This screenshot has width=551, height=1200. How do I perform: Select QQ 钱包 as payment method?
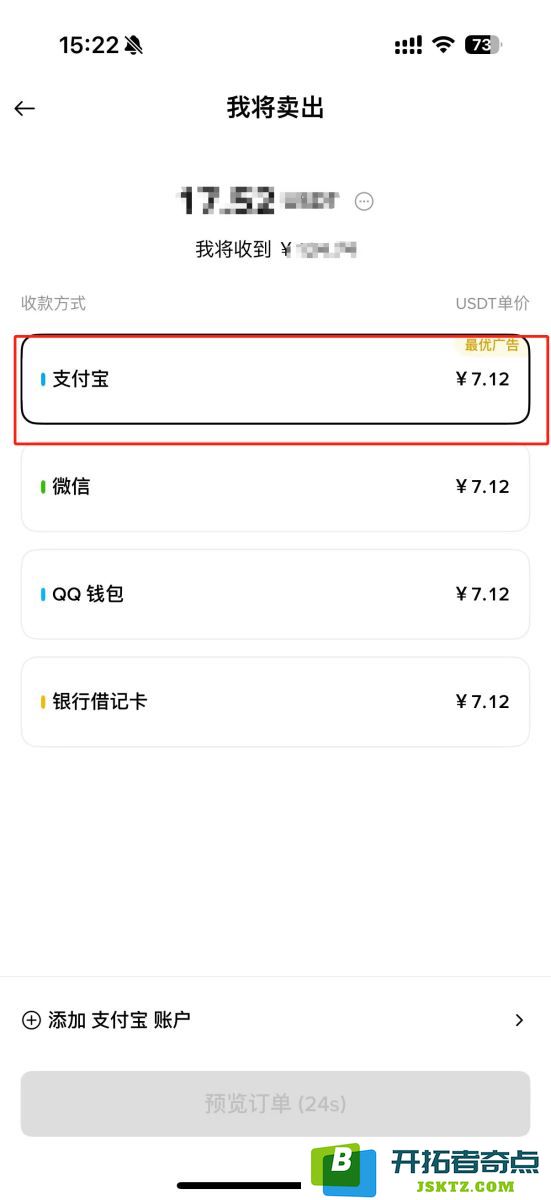click(x=275, y=594)
